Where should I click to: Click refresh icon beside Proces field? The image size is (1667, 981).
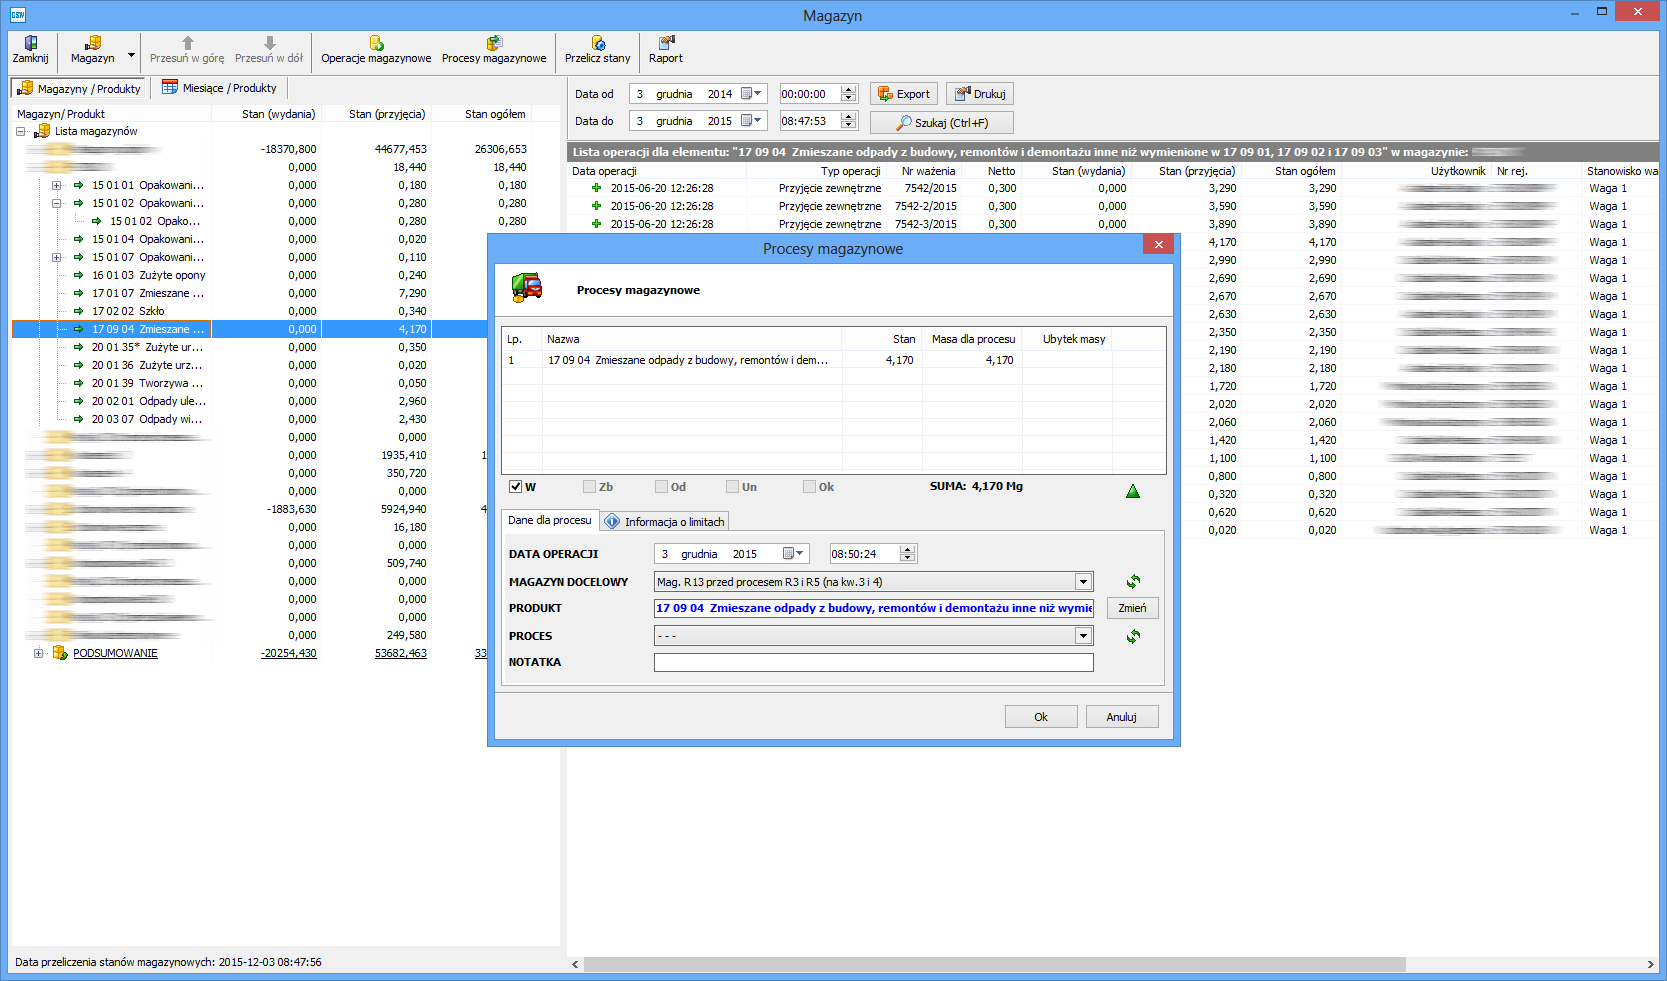[x=1133, y=636]
